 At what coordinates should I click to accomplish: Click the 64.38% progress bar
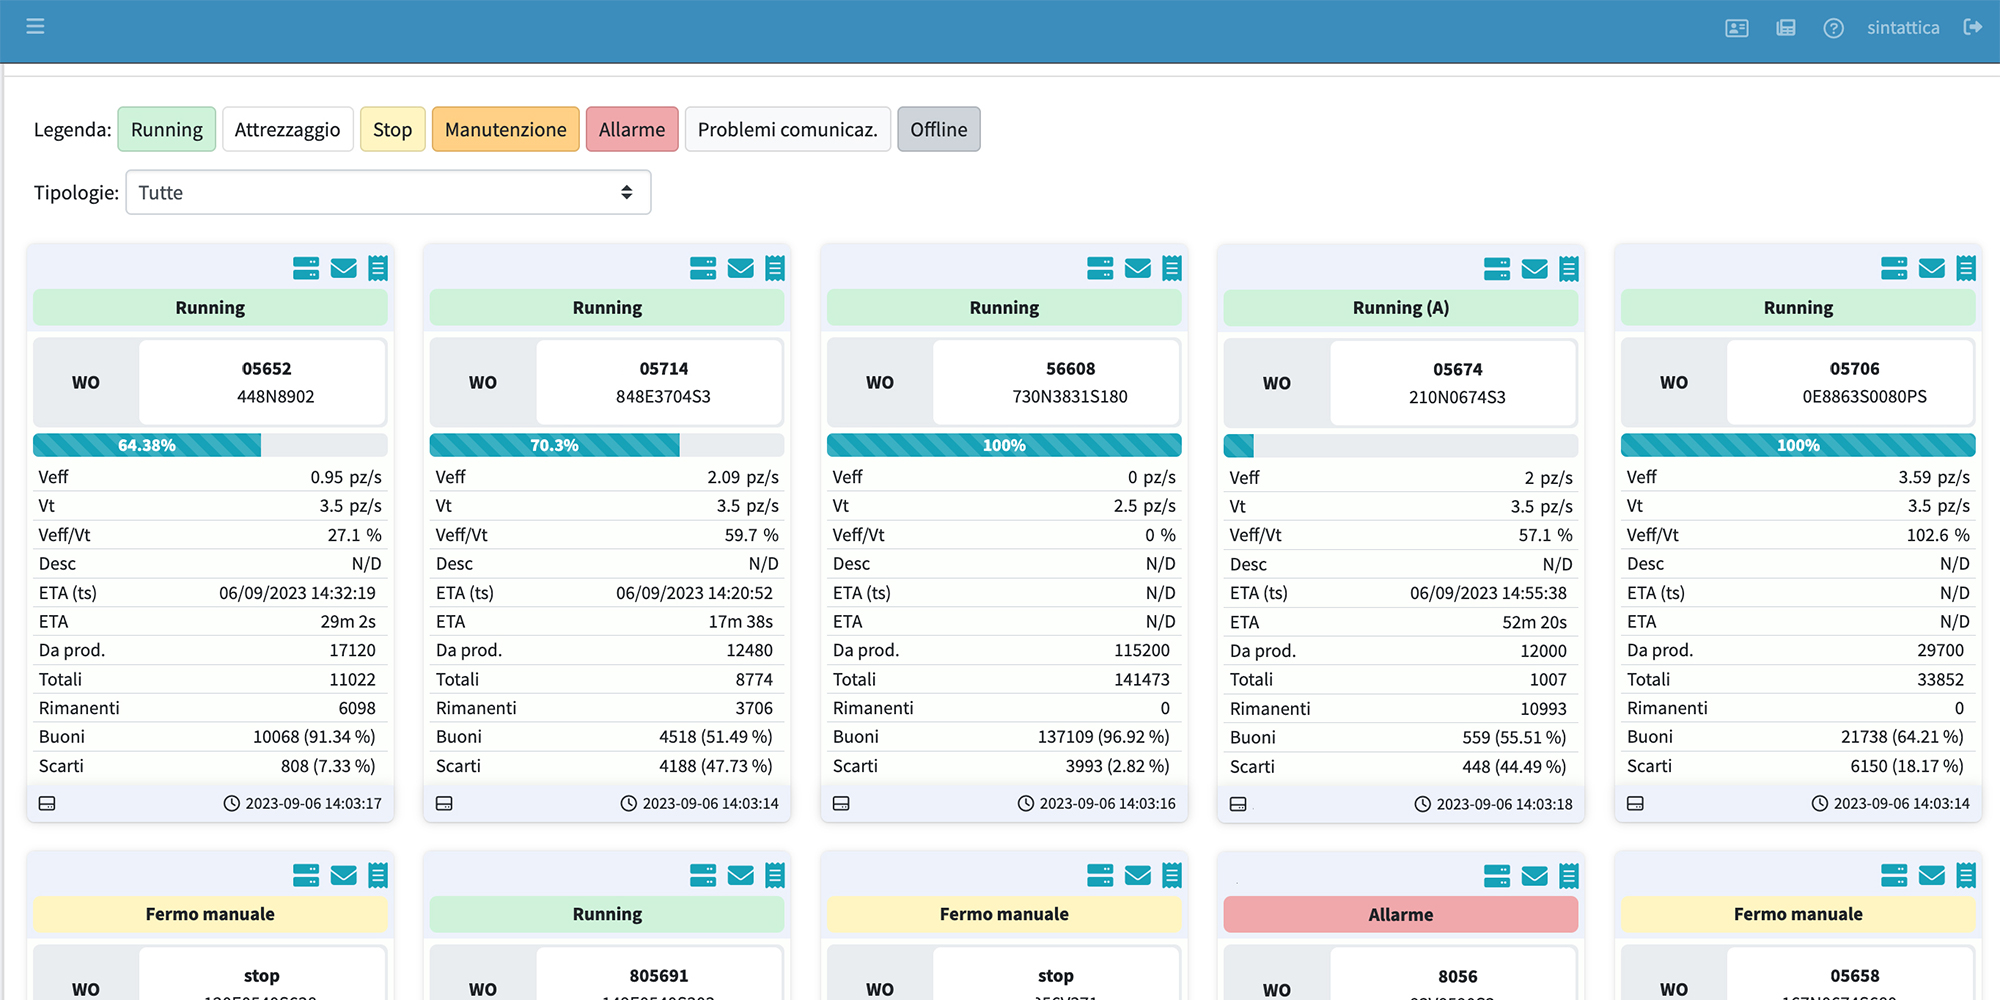point(147,445)
